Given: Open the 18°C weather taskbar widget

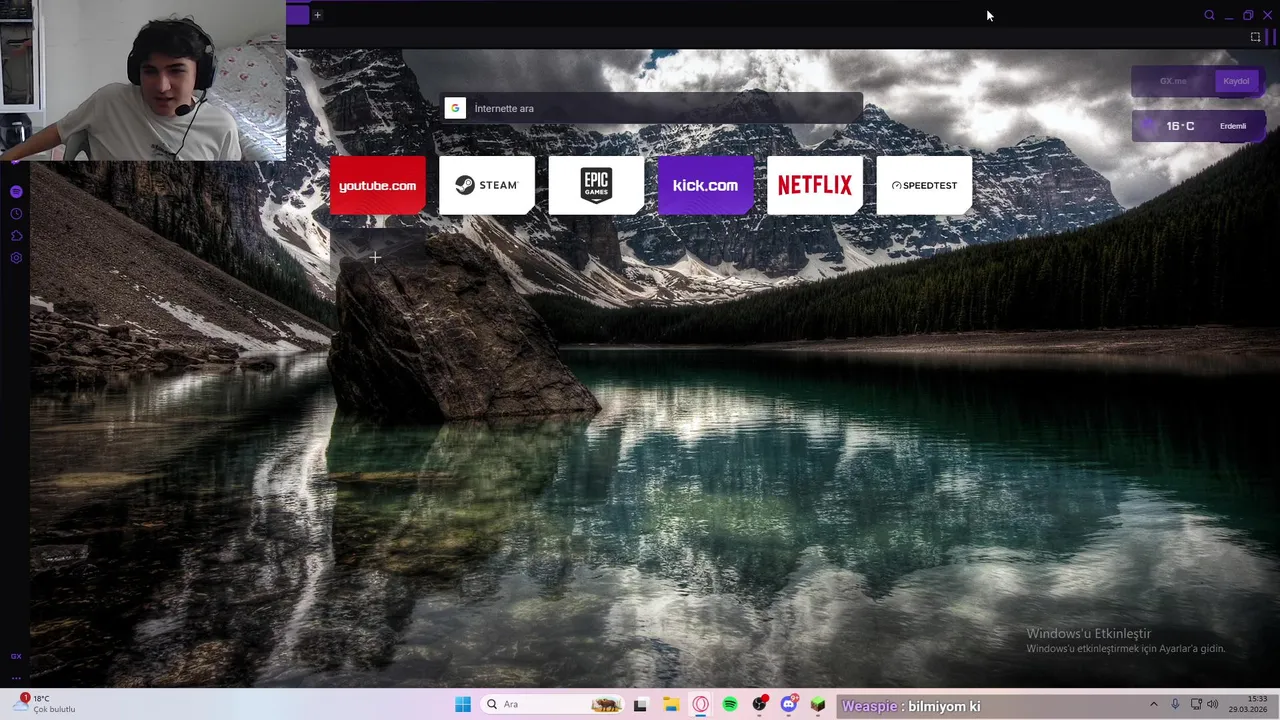Looking at the screenshot, I should [45, 704].
